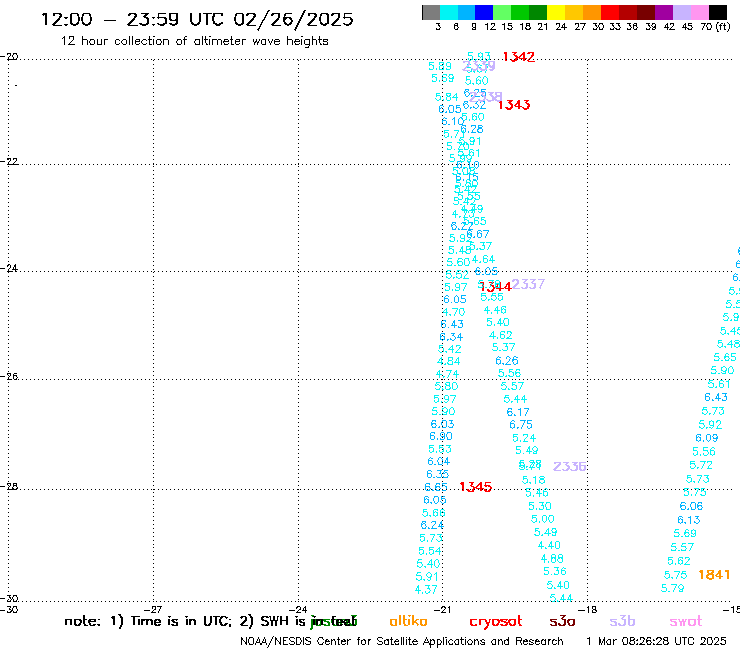The height and width of the screenshot is (650, 740).
Task: Click the wave height value 6.24
Action: pyautogui.click(x=432, y=525)
